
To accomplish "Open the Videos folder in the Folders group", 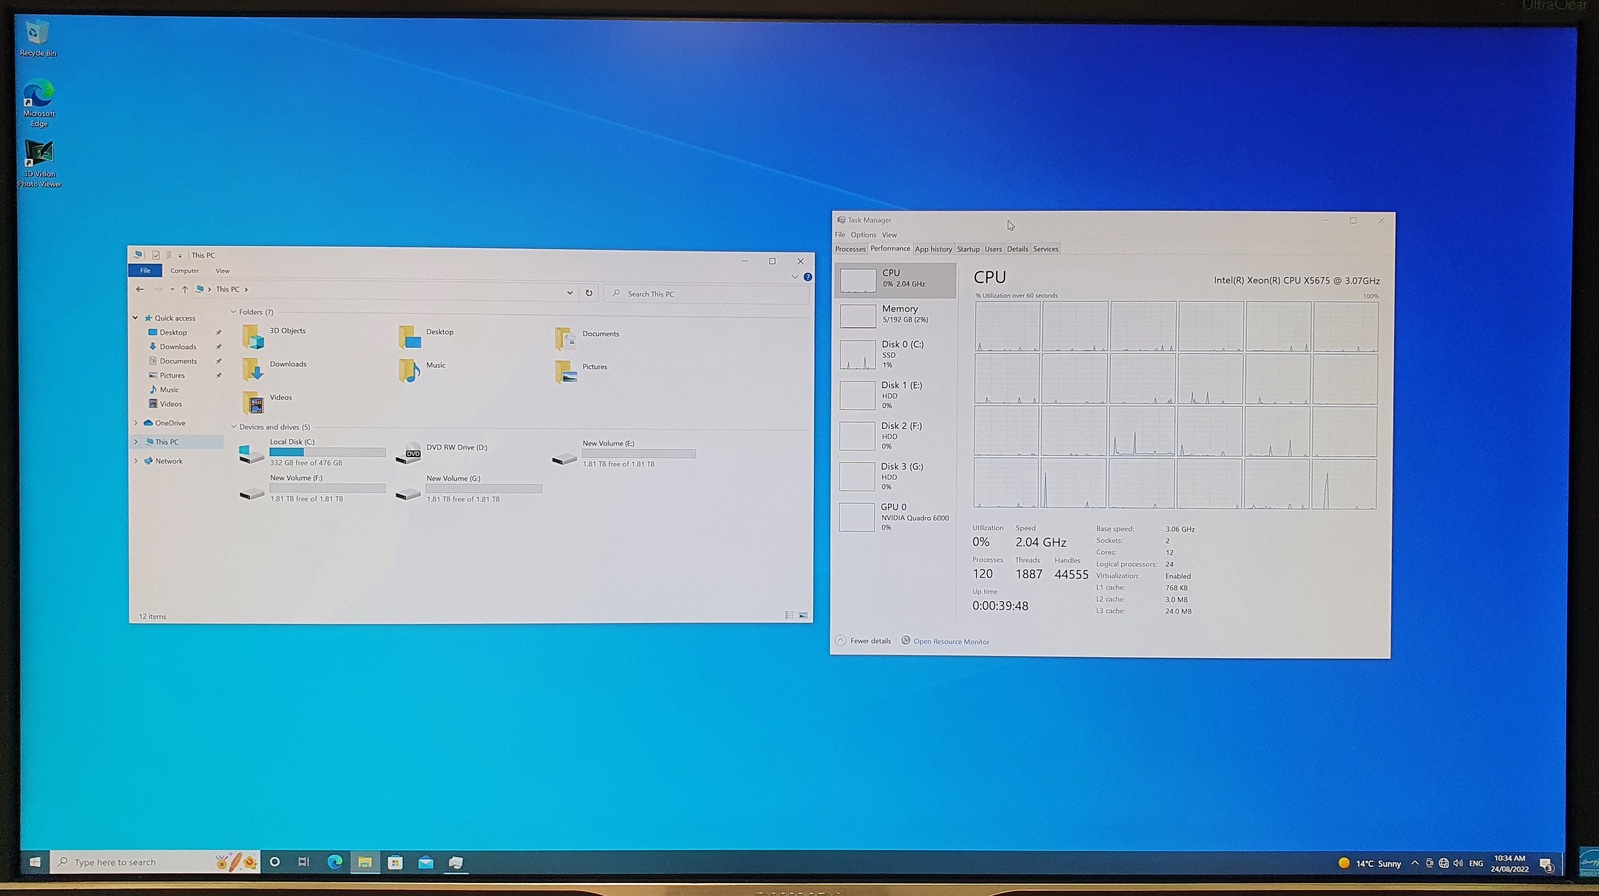I will (x=267, y=402).
